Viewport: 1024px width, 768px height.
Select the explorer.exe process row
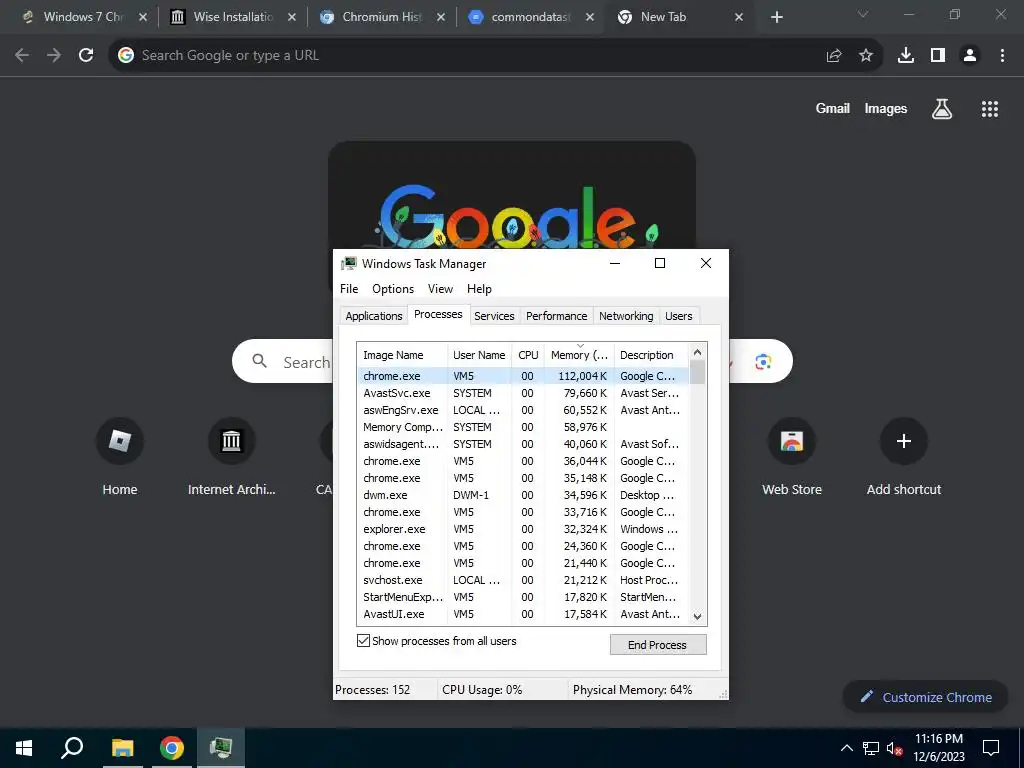point(523,529)
